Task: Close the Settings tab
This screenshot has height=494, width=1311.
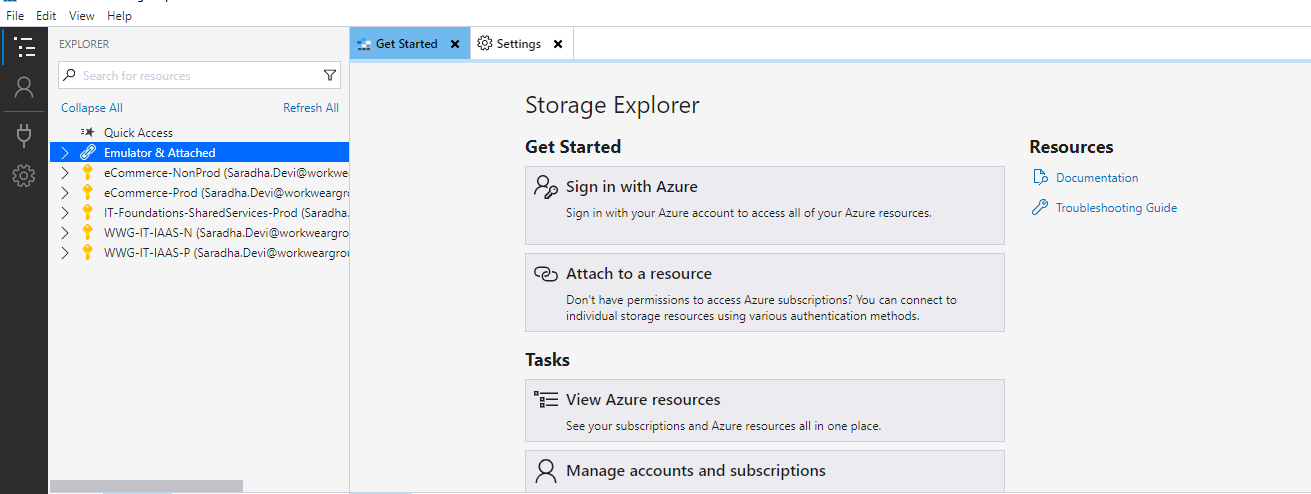Action: [x=558, y=44]
